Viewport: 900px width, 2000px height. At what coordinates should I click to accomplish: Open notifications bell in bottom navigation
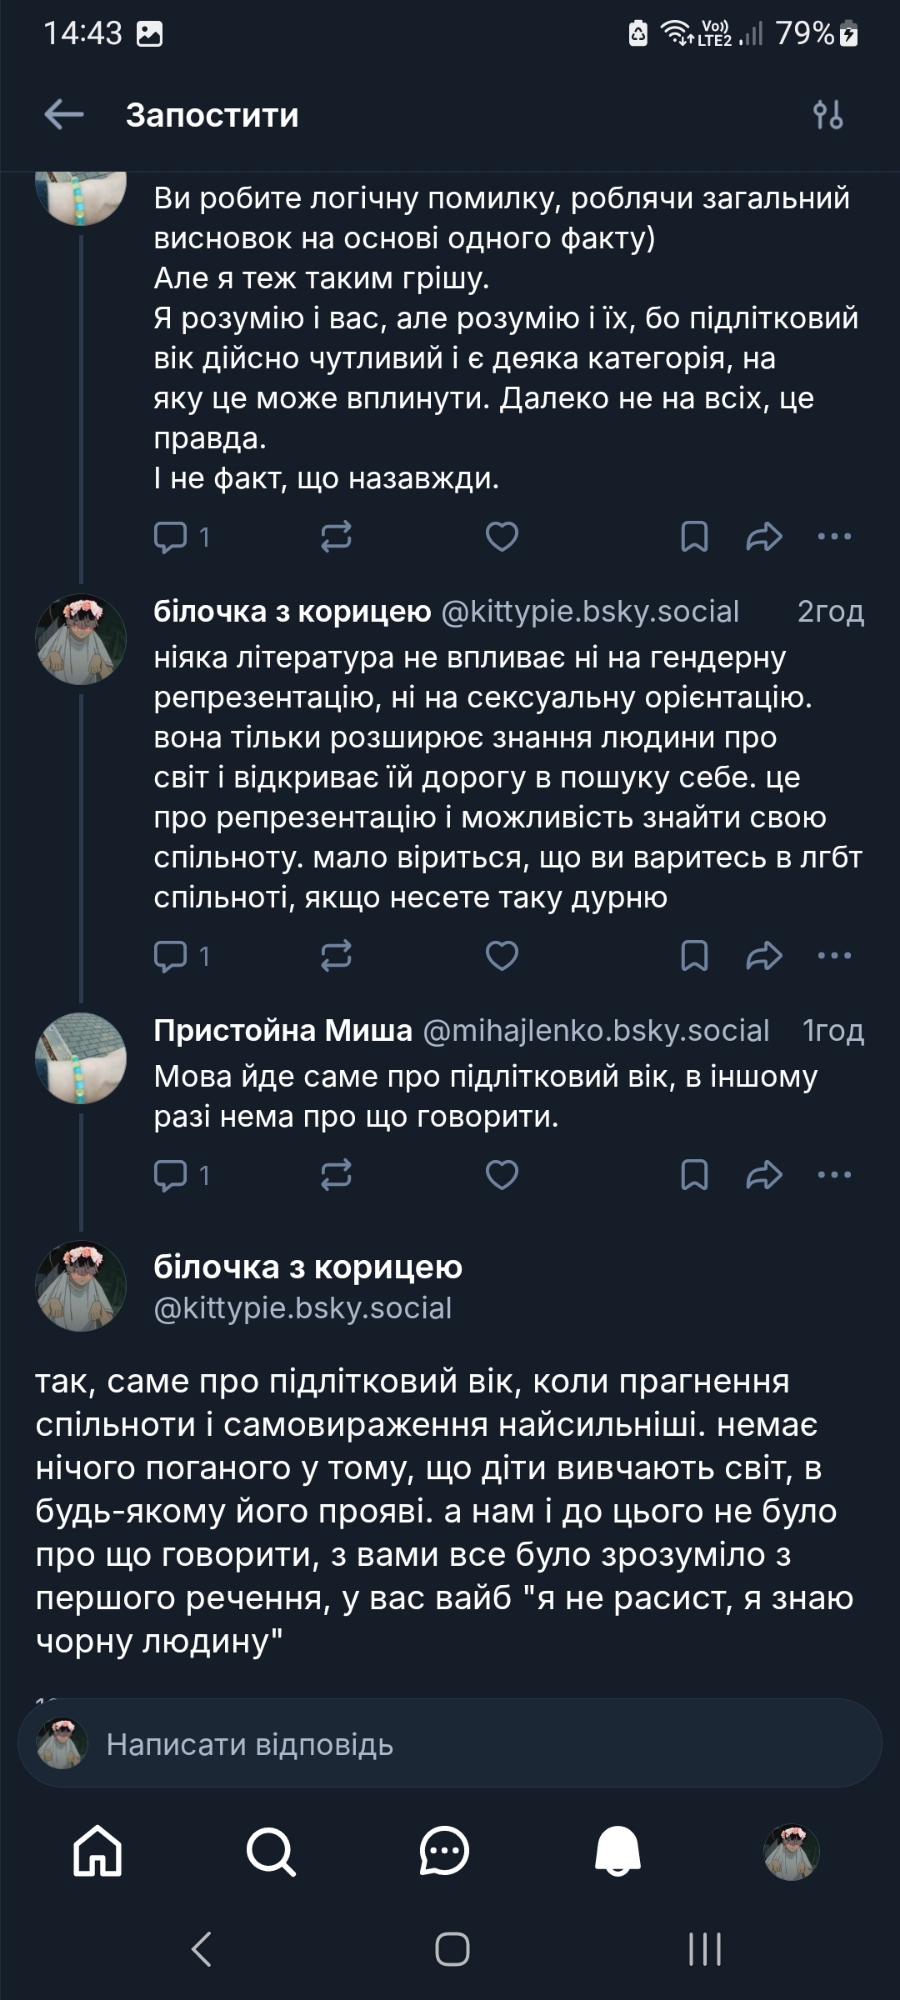pos(618,1851)
